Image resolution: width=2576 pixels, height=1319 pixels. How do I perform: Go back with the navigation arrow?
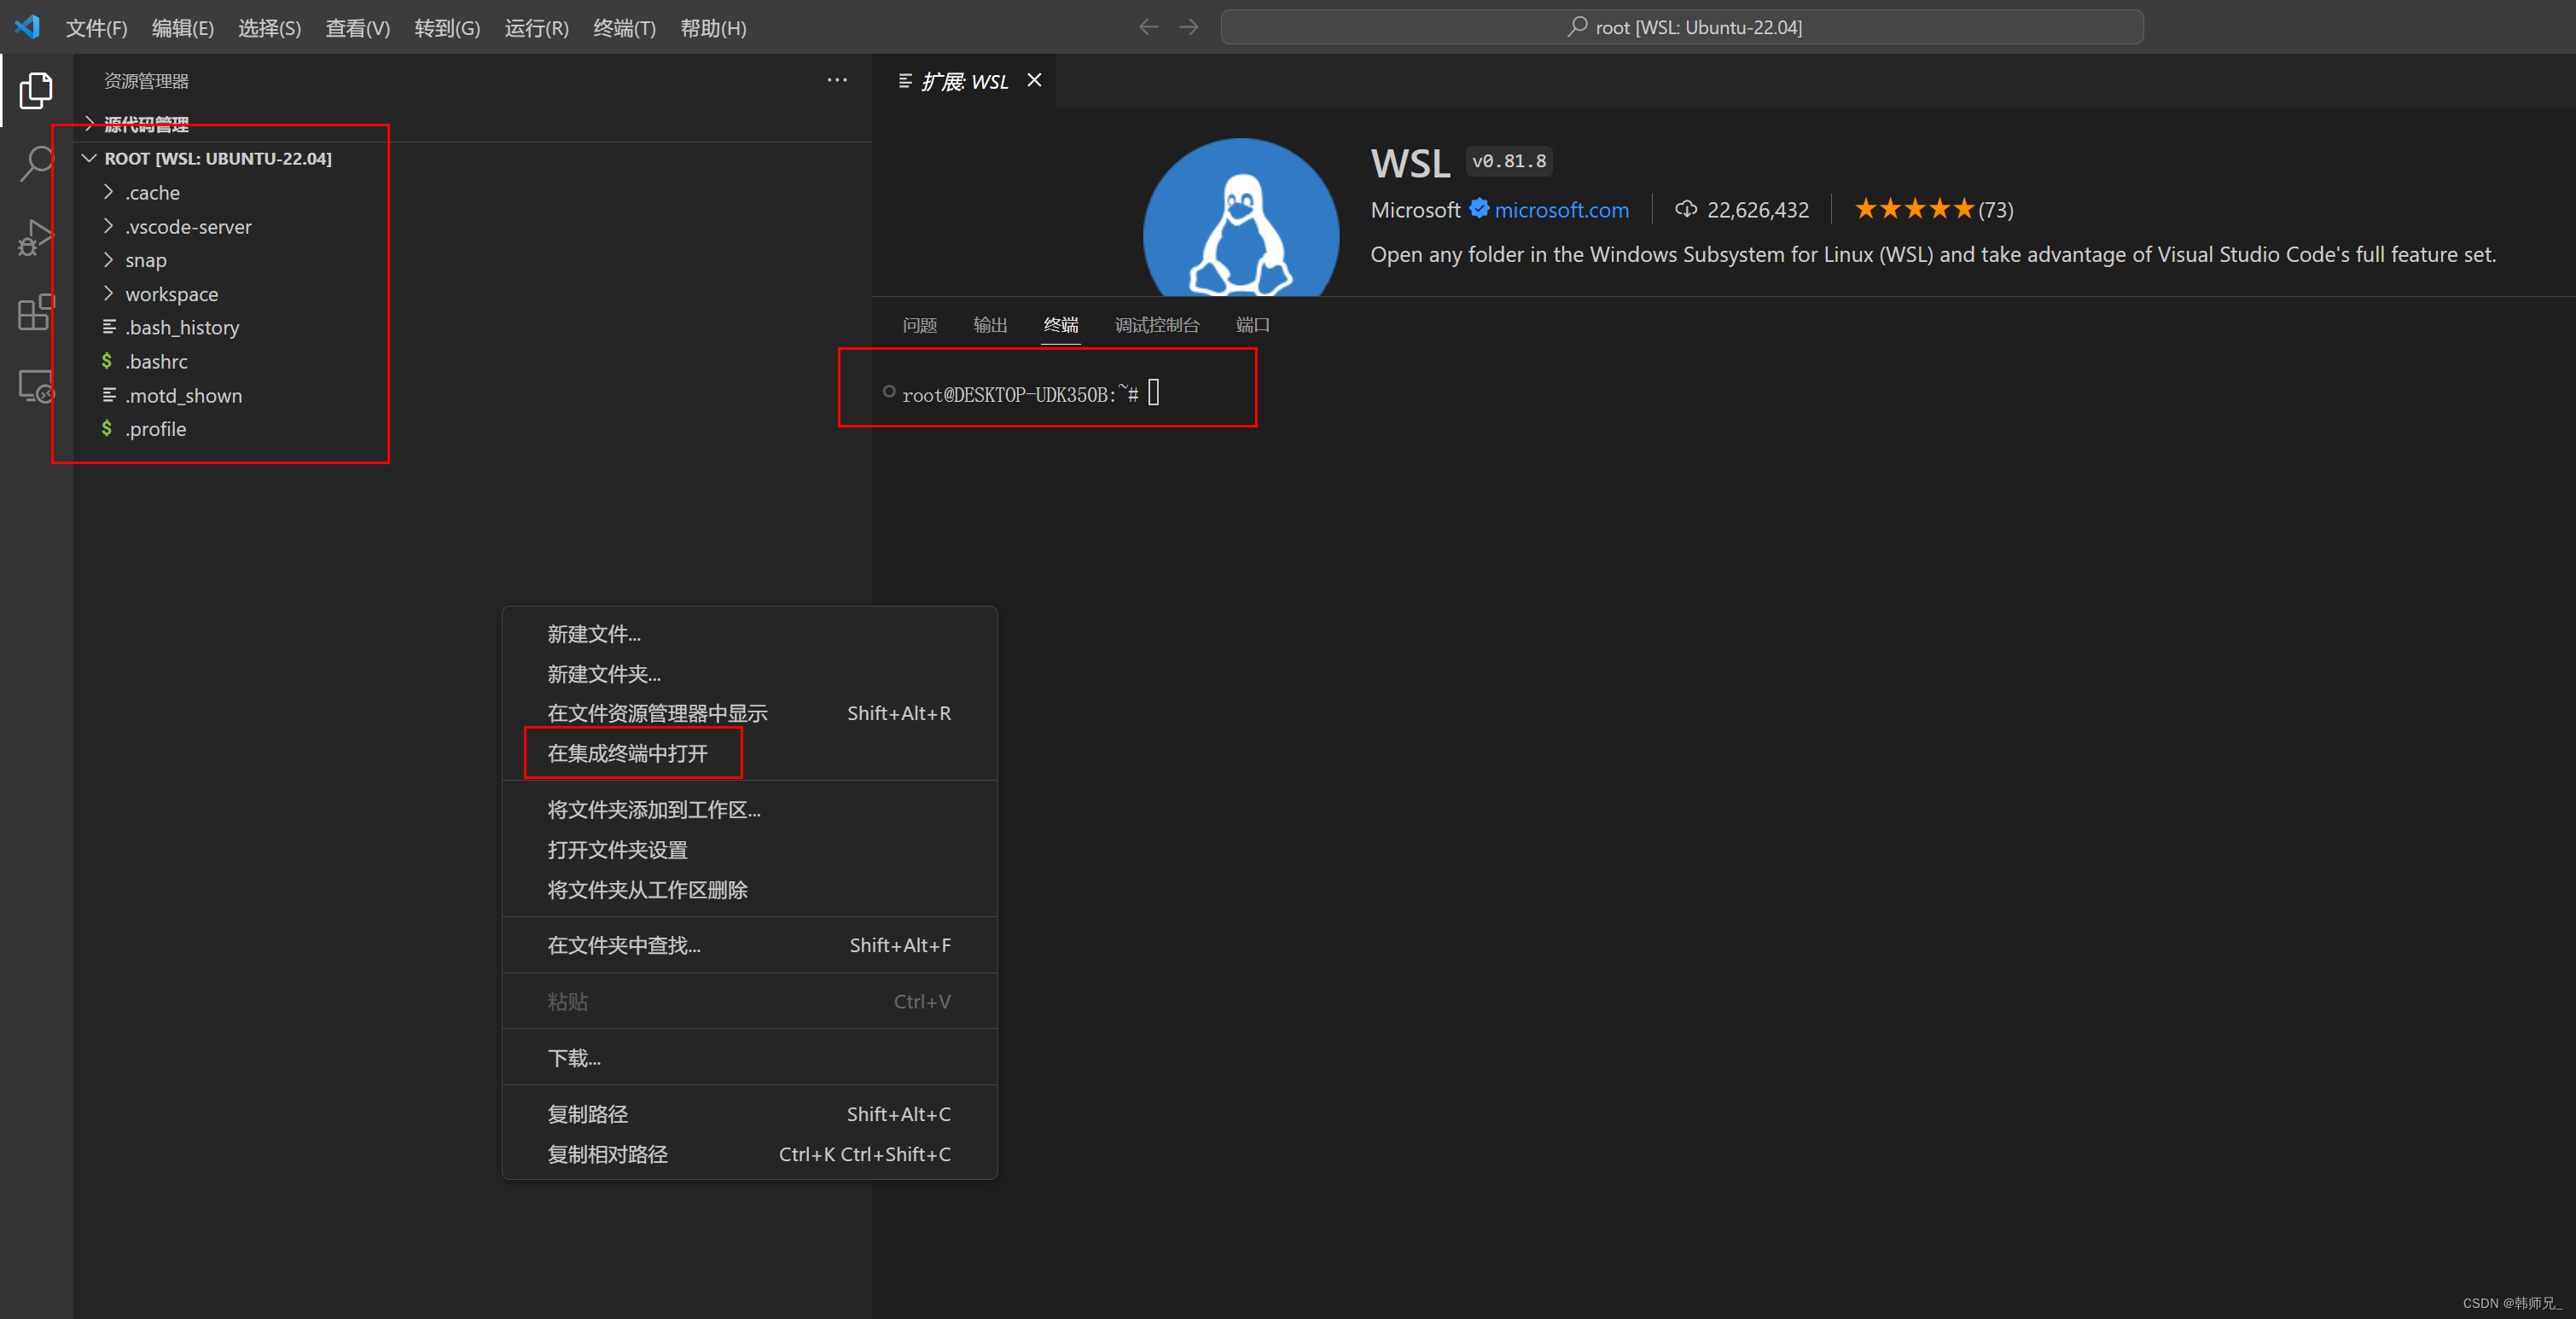point(1148,27)
